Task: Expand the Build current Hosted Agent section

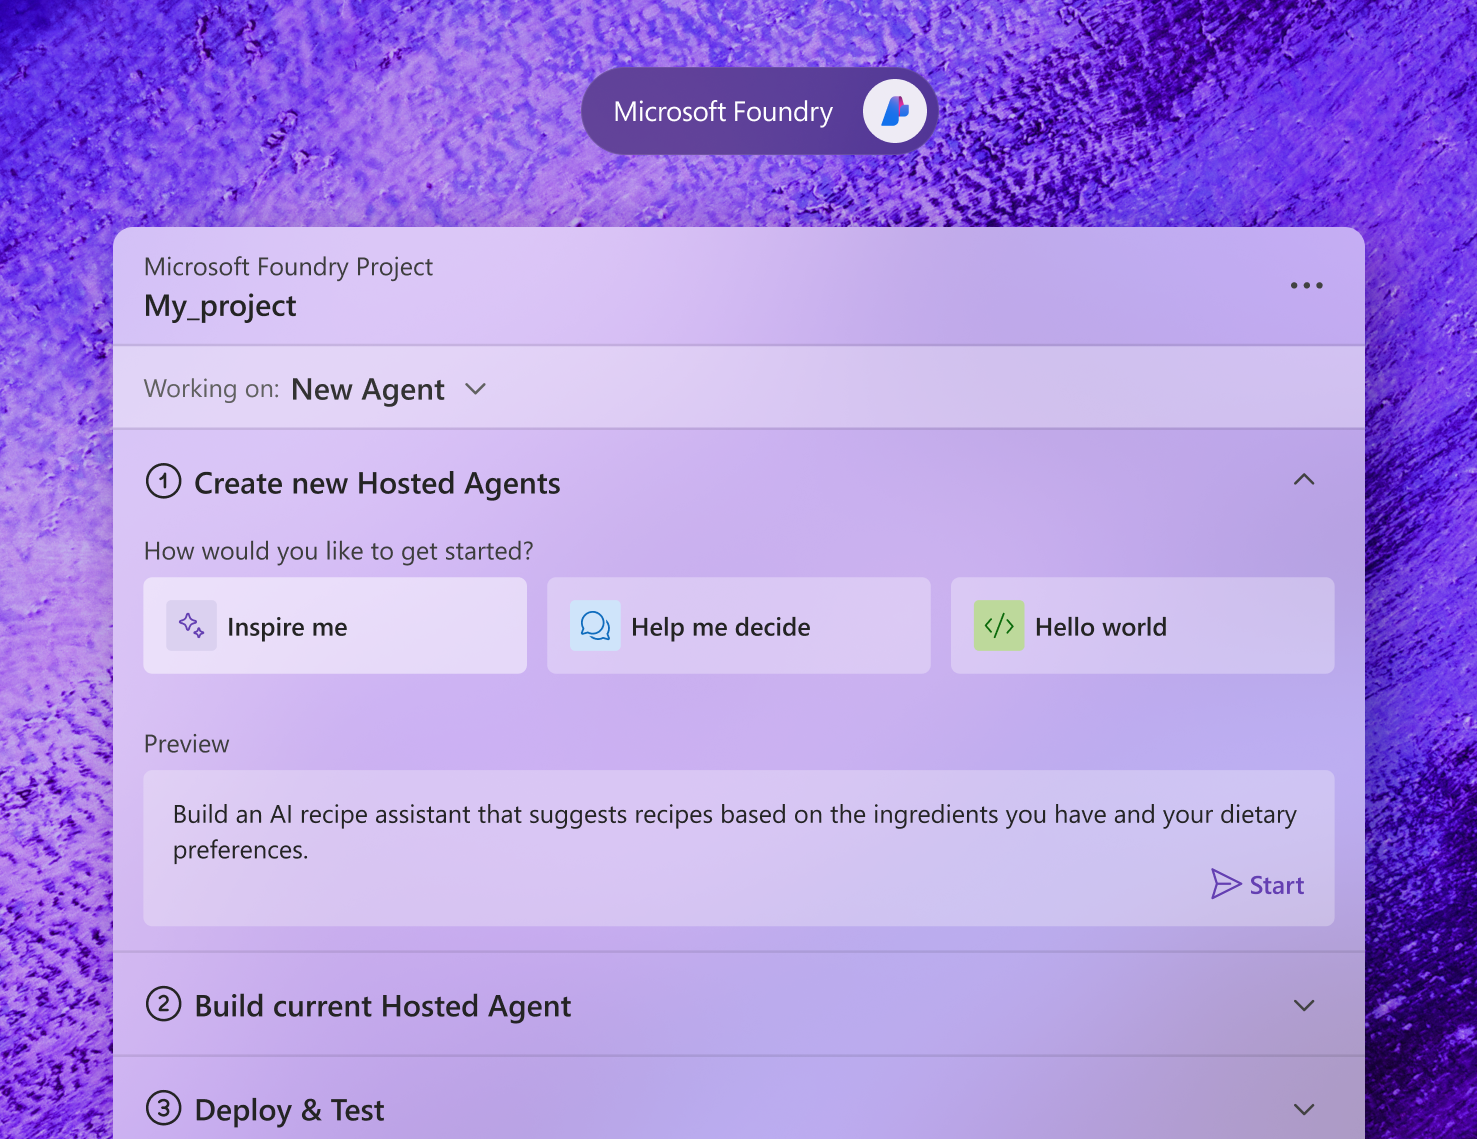Action: coord(1304,1005)
